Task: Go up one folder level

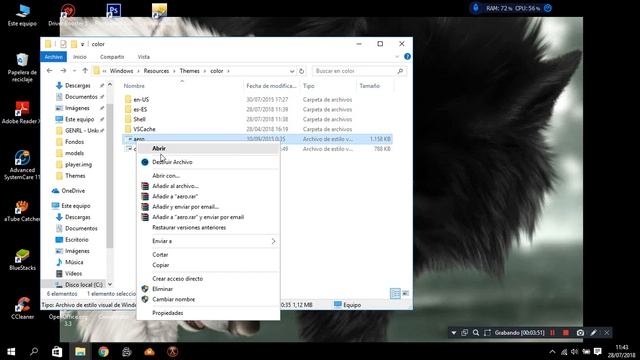Action: click(85, 71)
